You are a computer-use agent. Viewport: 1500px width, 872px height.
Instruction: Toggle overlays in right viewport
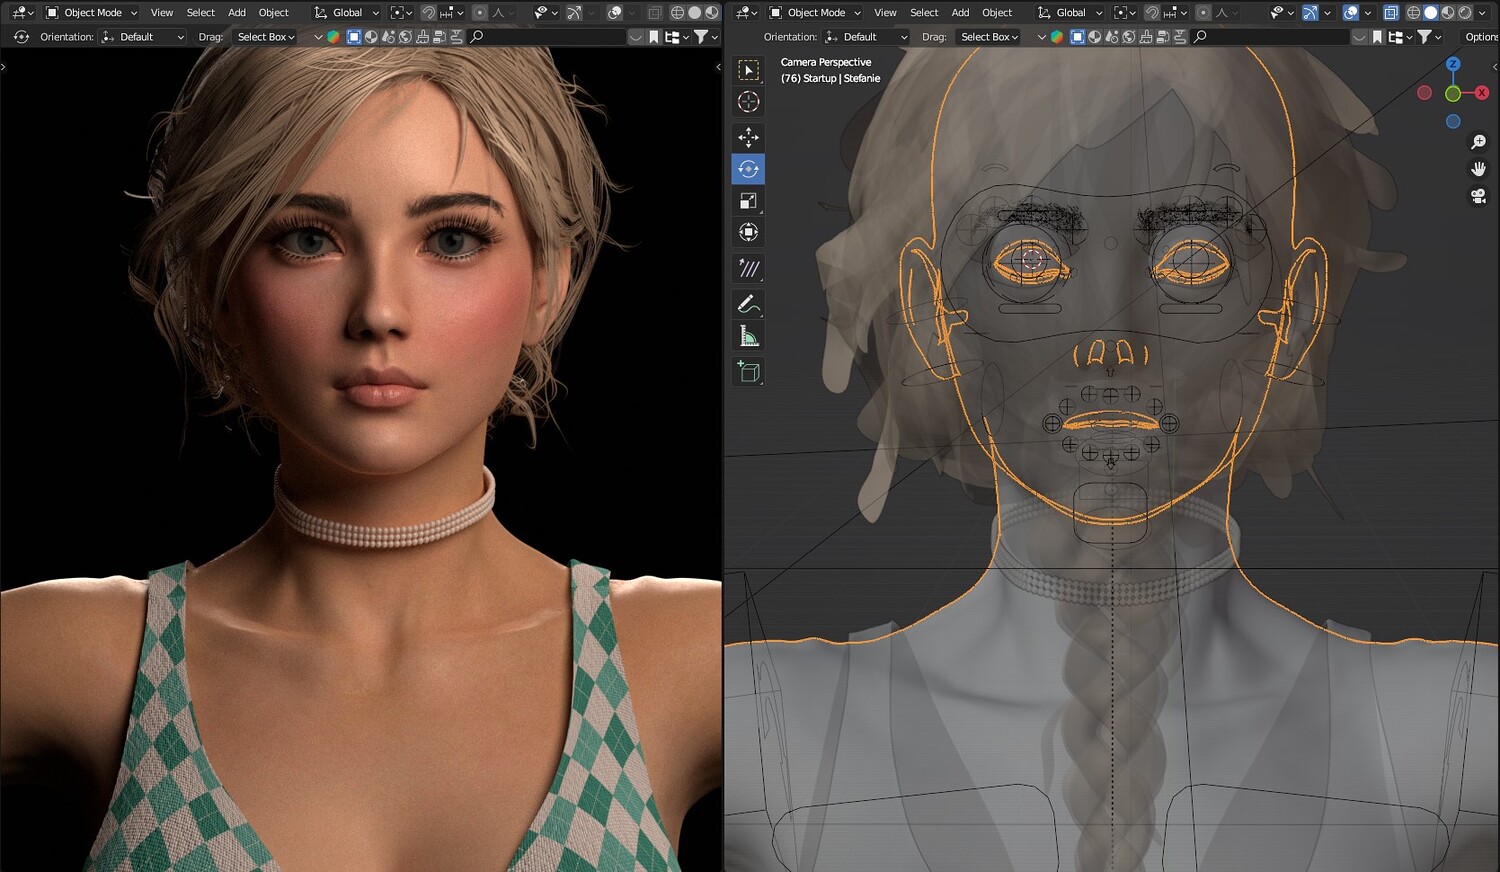(1351, 13)
